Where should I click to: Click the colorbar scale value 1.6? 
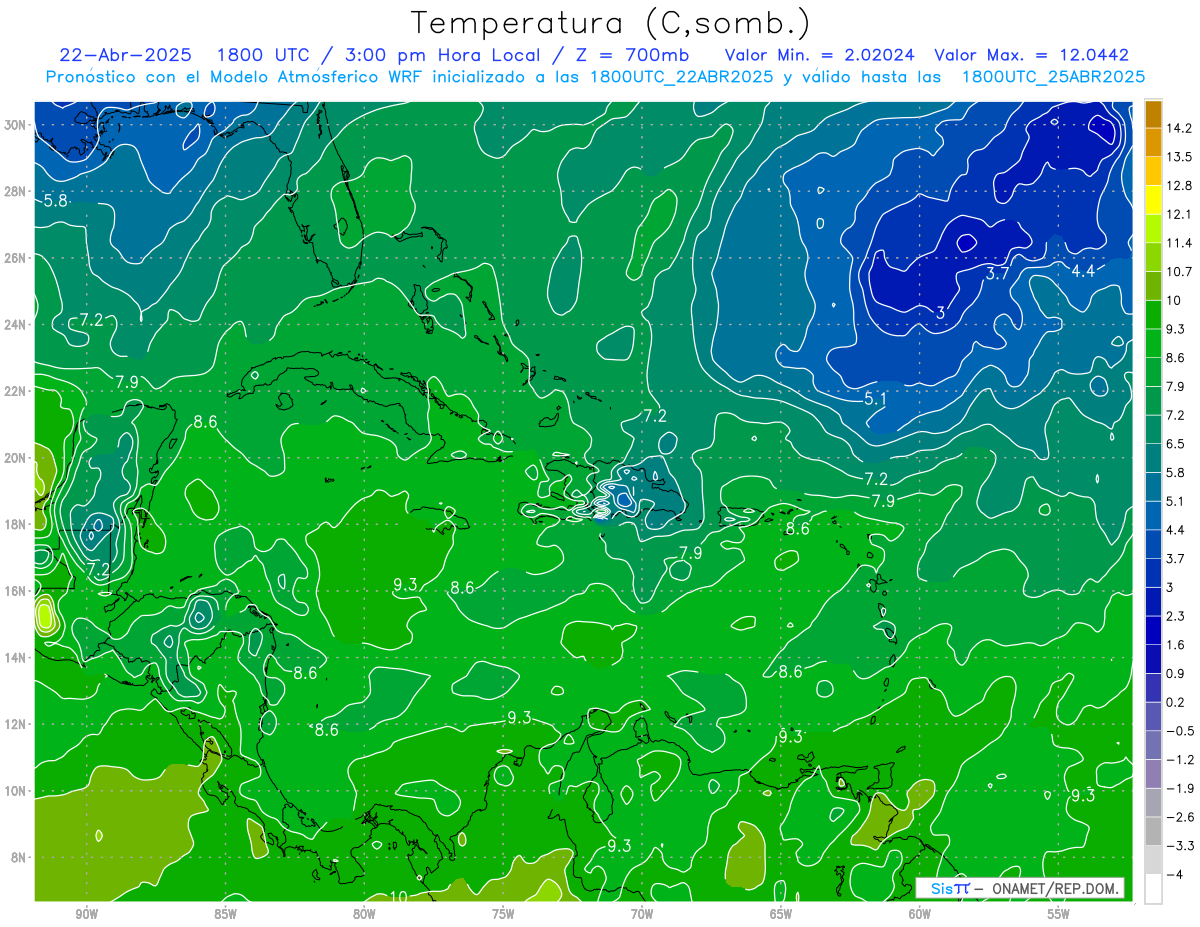pyautogui.click(x=1176, y=645)
